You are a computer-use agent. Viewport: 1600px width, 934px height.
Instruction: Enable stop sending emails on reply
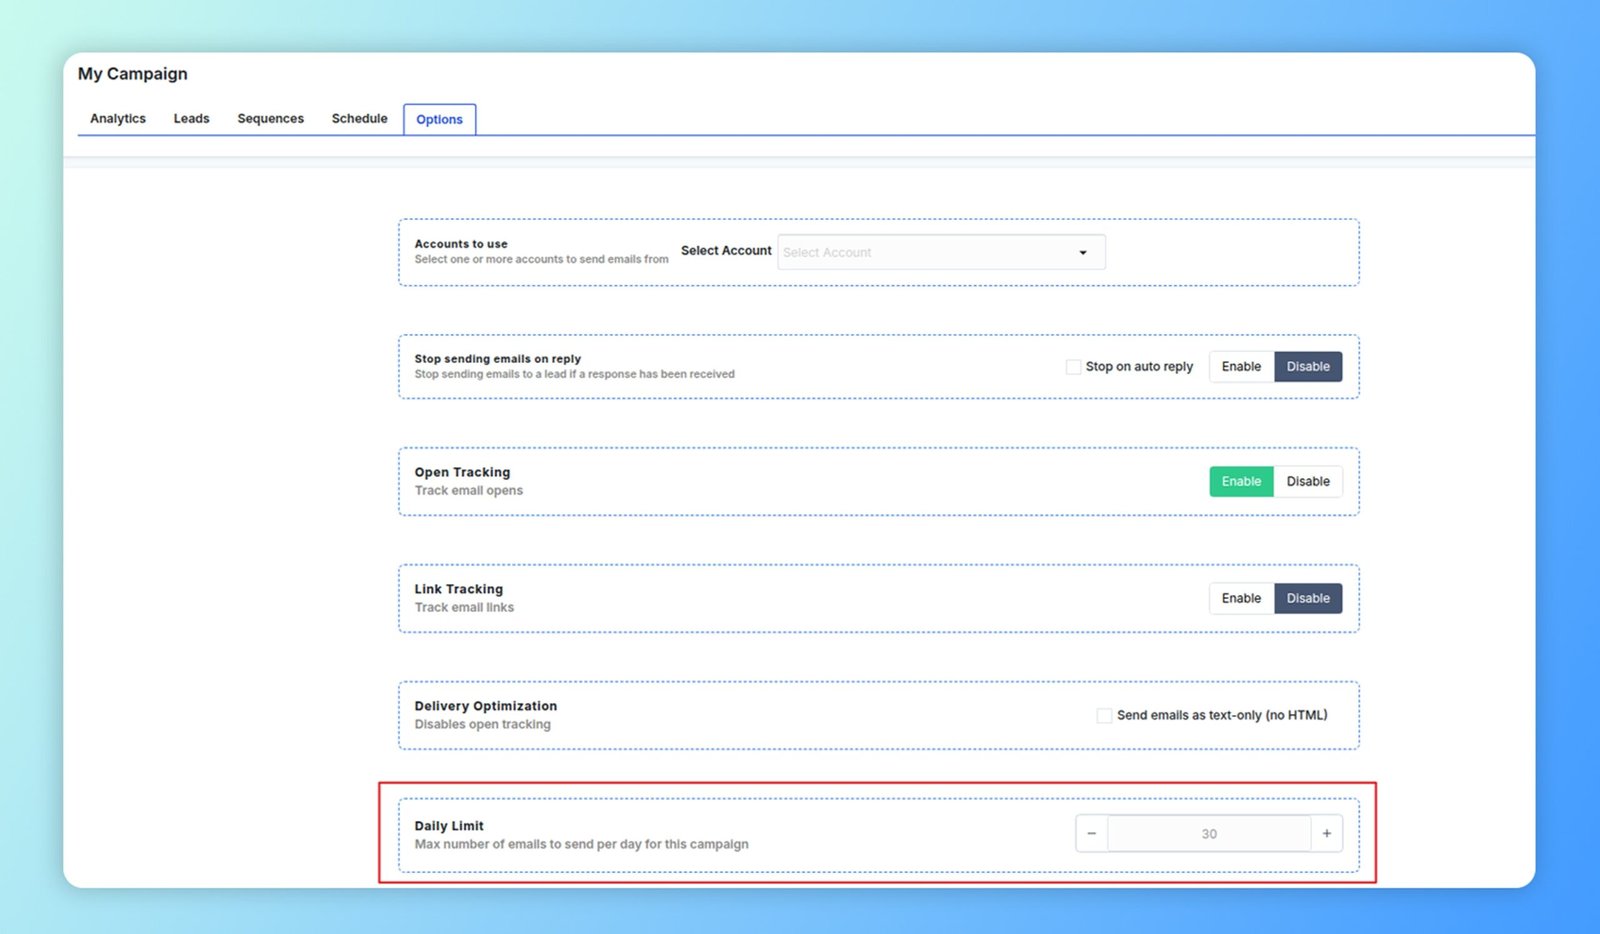(1241, 367)
